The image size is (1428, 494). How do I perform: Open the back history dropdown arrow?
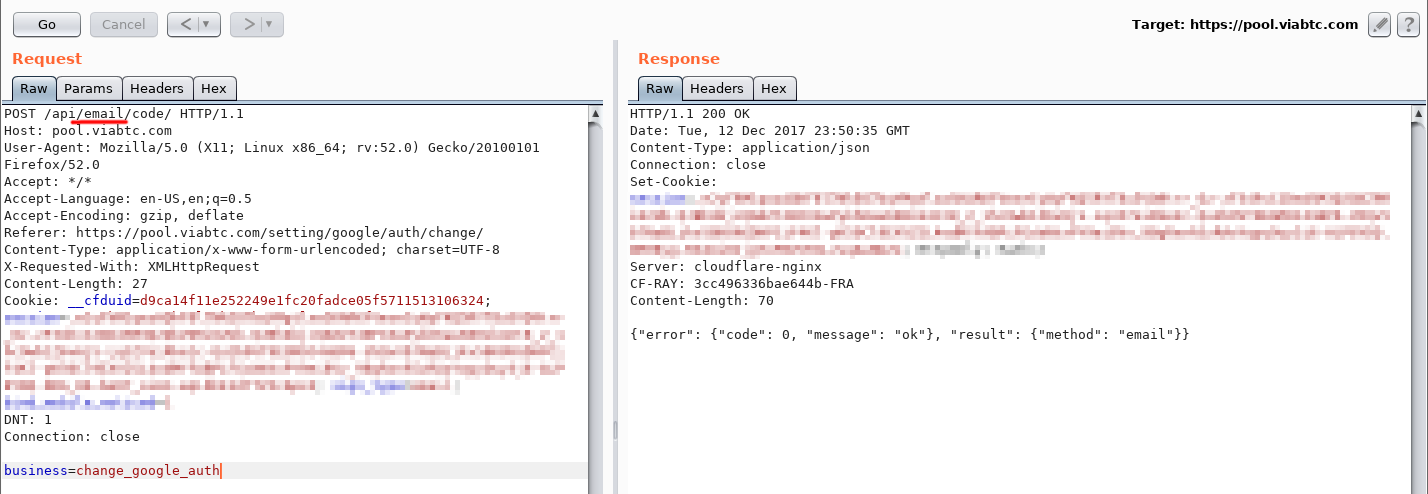(209, 24)
